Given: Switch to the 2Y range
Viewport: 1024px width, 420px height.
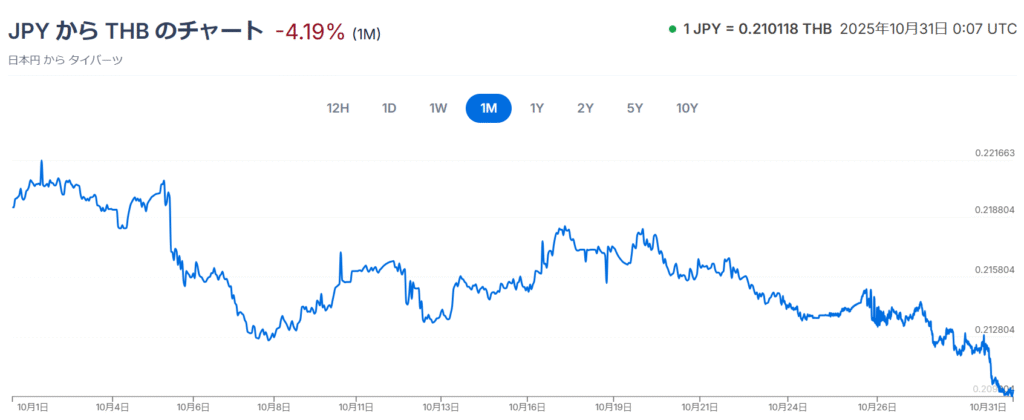Looking at the screenshot, I should click(x=585, y=108).
